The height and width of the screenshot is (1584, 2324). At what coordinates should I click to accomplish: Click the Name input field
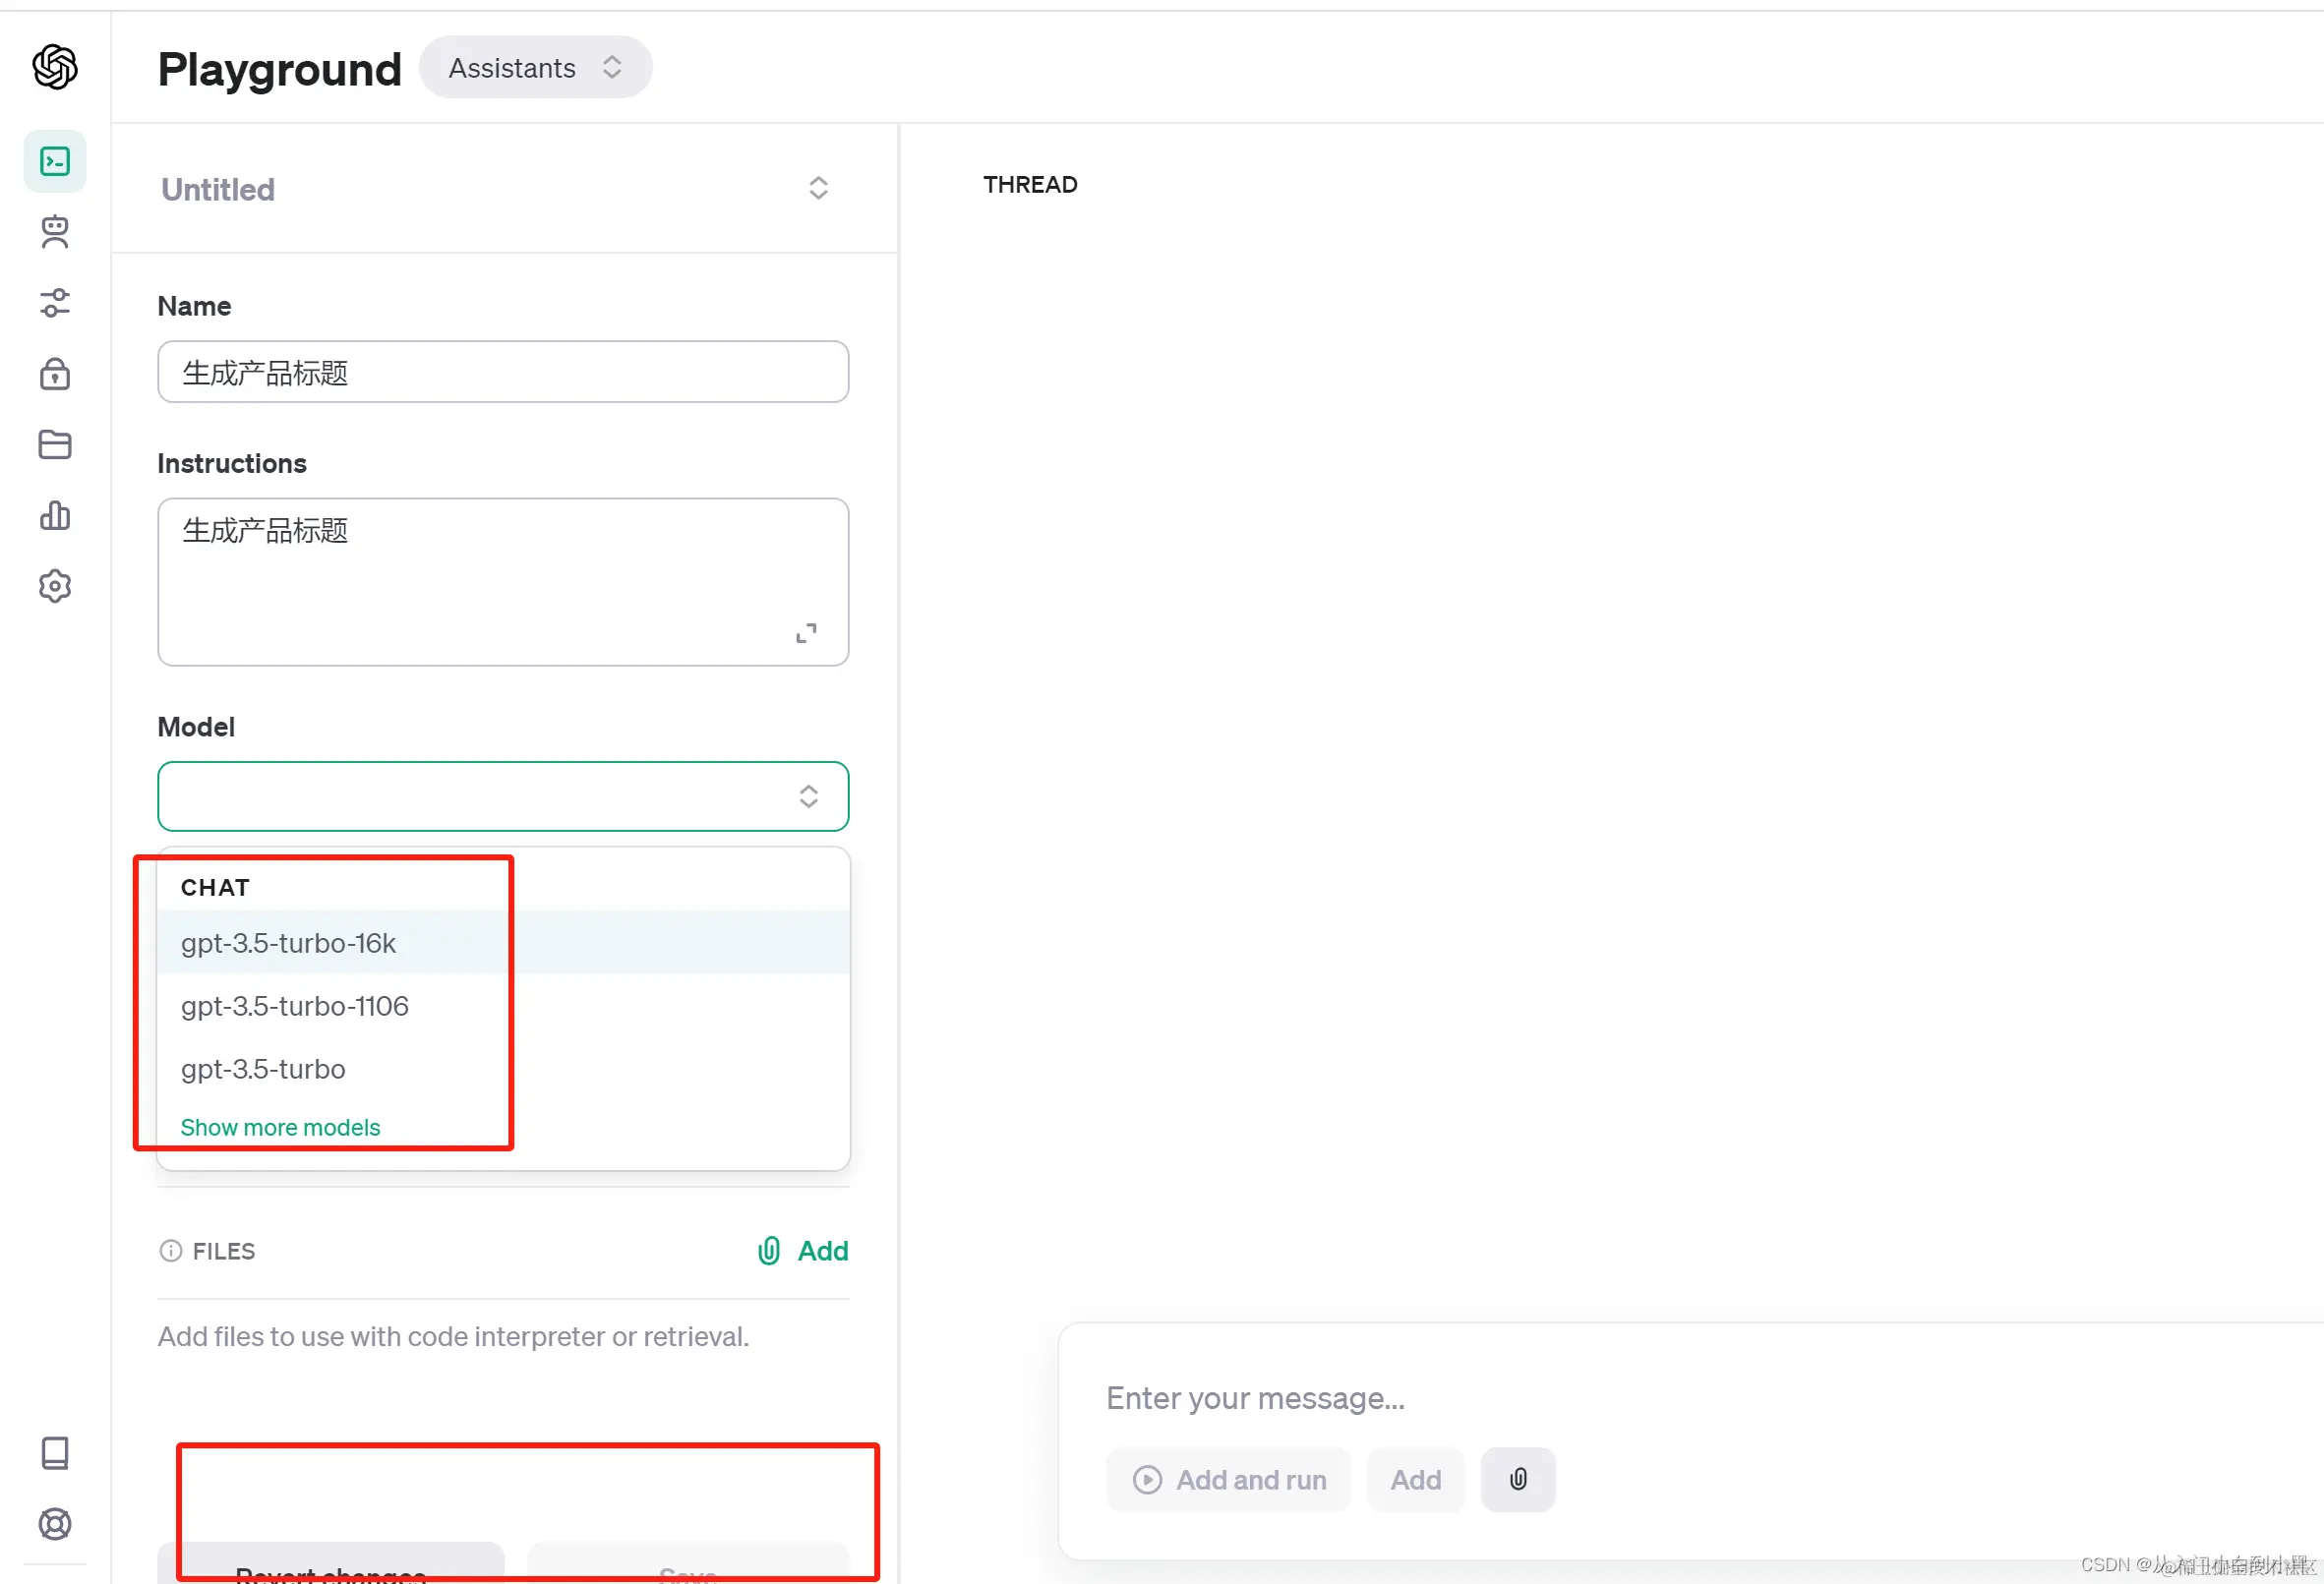(503, 372)
